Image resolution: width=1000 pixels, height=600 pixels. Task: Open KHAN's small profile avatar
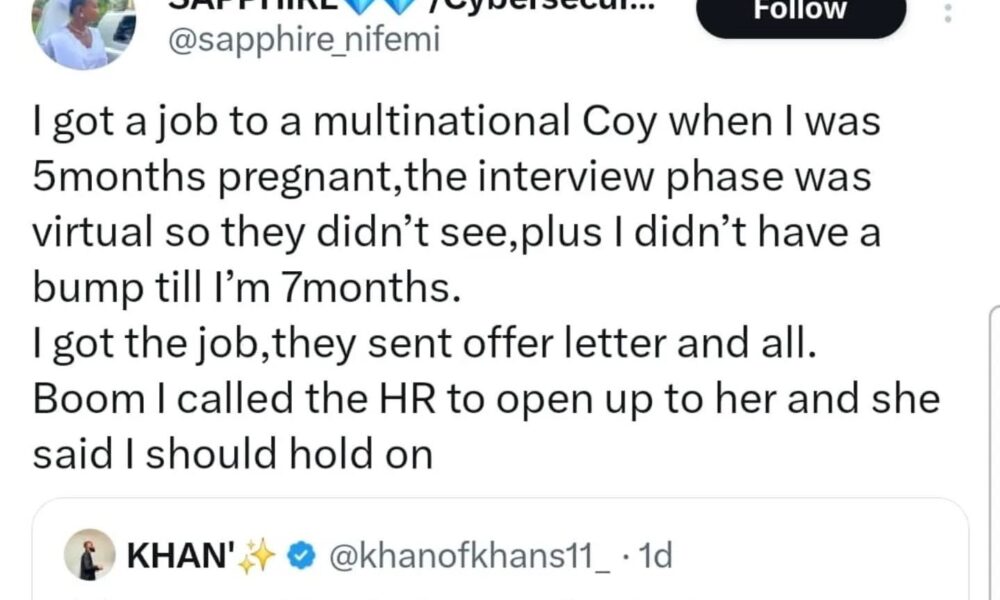(x=90, y=555)
